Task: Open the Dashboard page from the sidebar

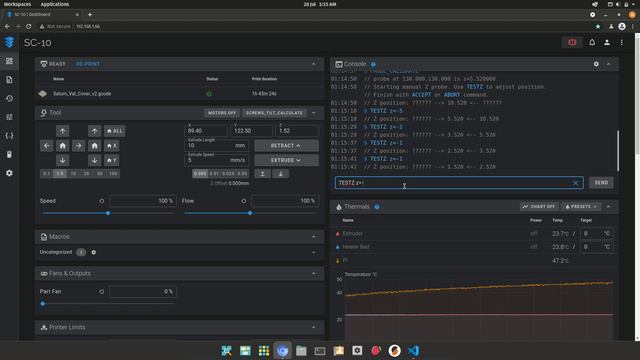Action: 9,61
